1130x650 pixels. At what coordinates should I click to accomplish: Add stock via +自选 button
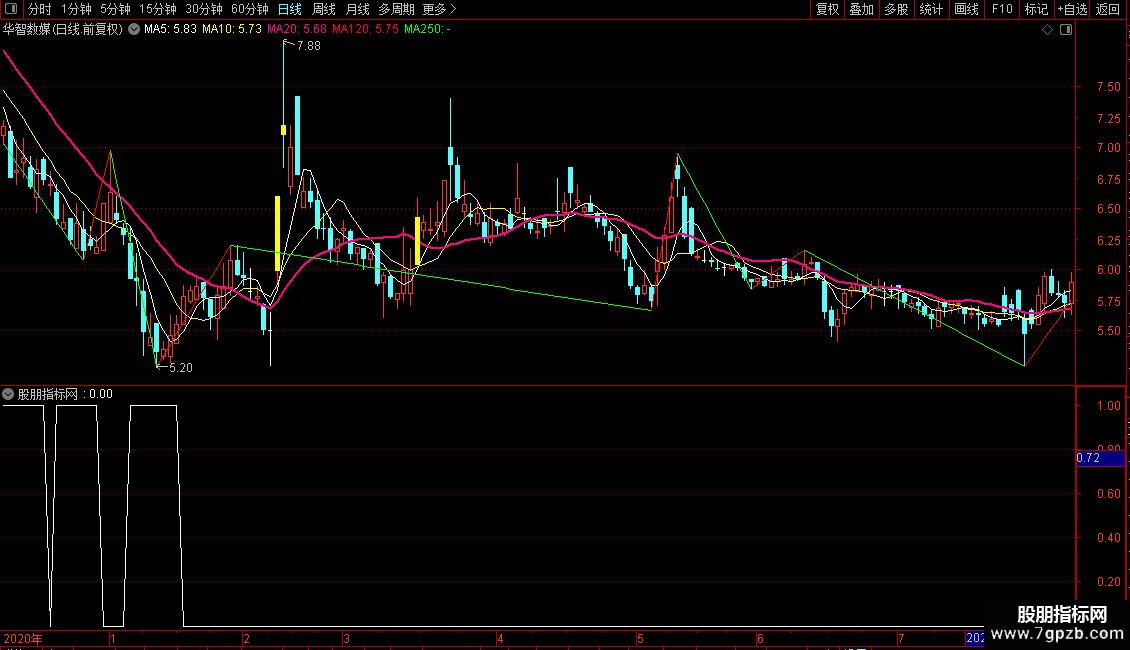tap(1072, 9)
